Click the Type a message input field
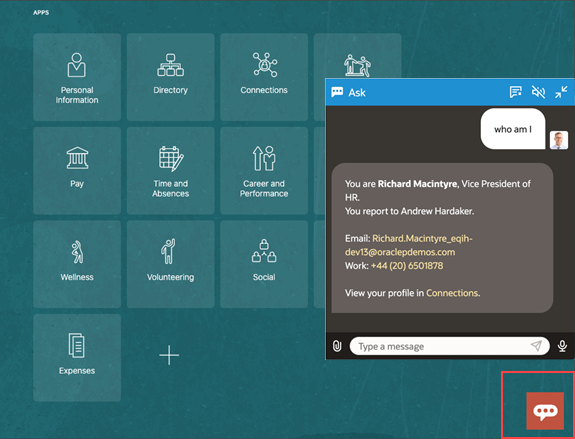The height and width of the screenshot is (439, 575). coord(450,346)
